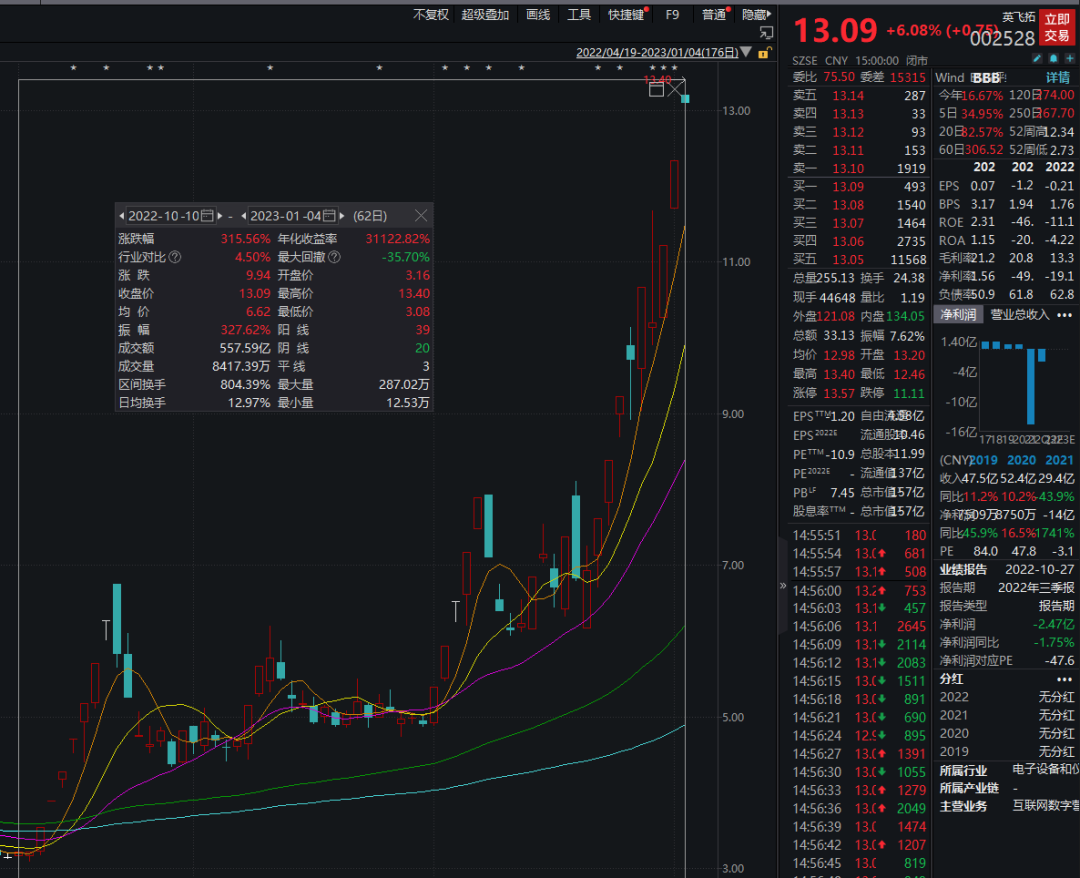Toggle the 不复权 price adjustment mode
The image size is (1080, 878).
[430, 14]
